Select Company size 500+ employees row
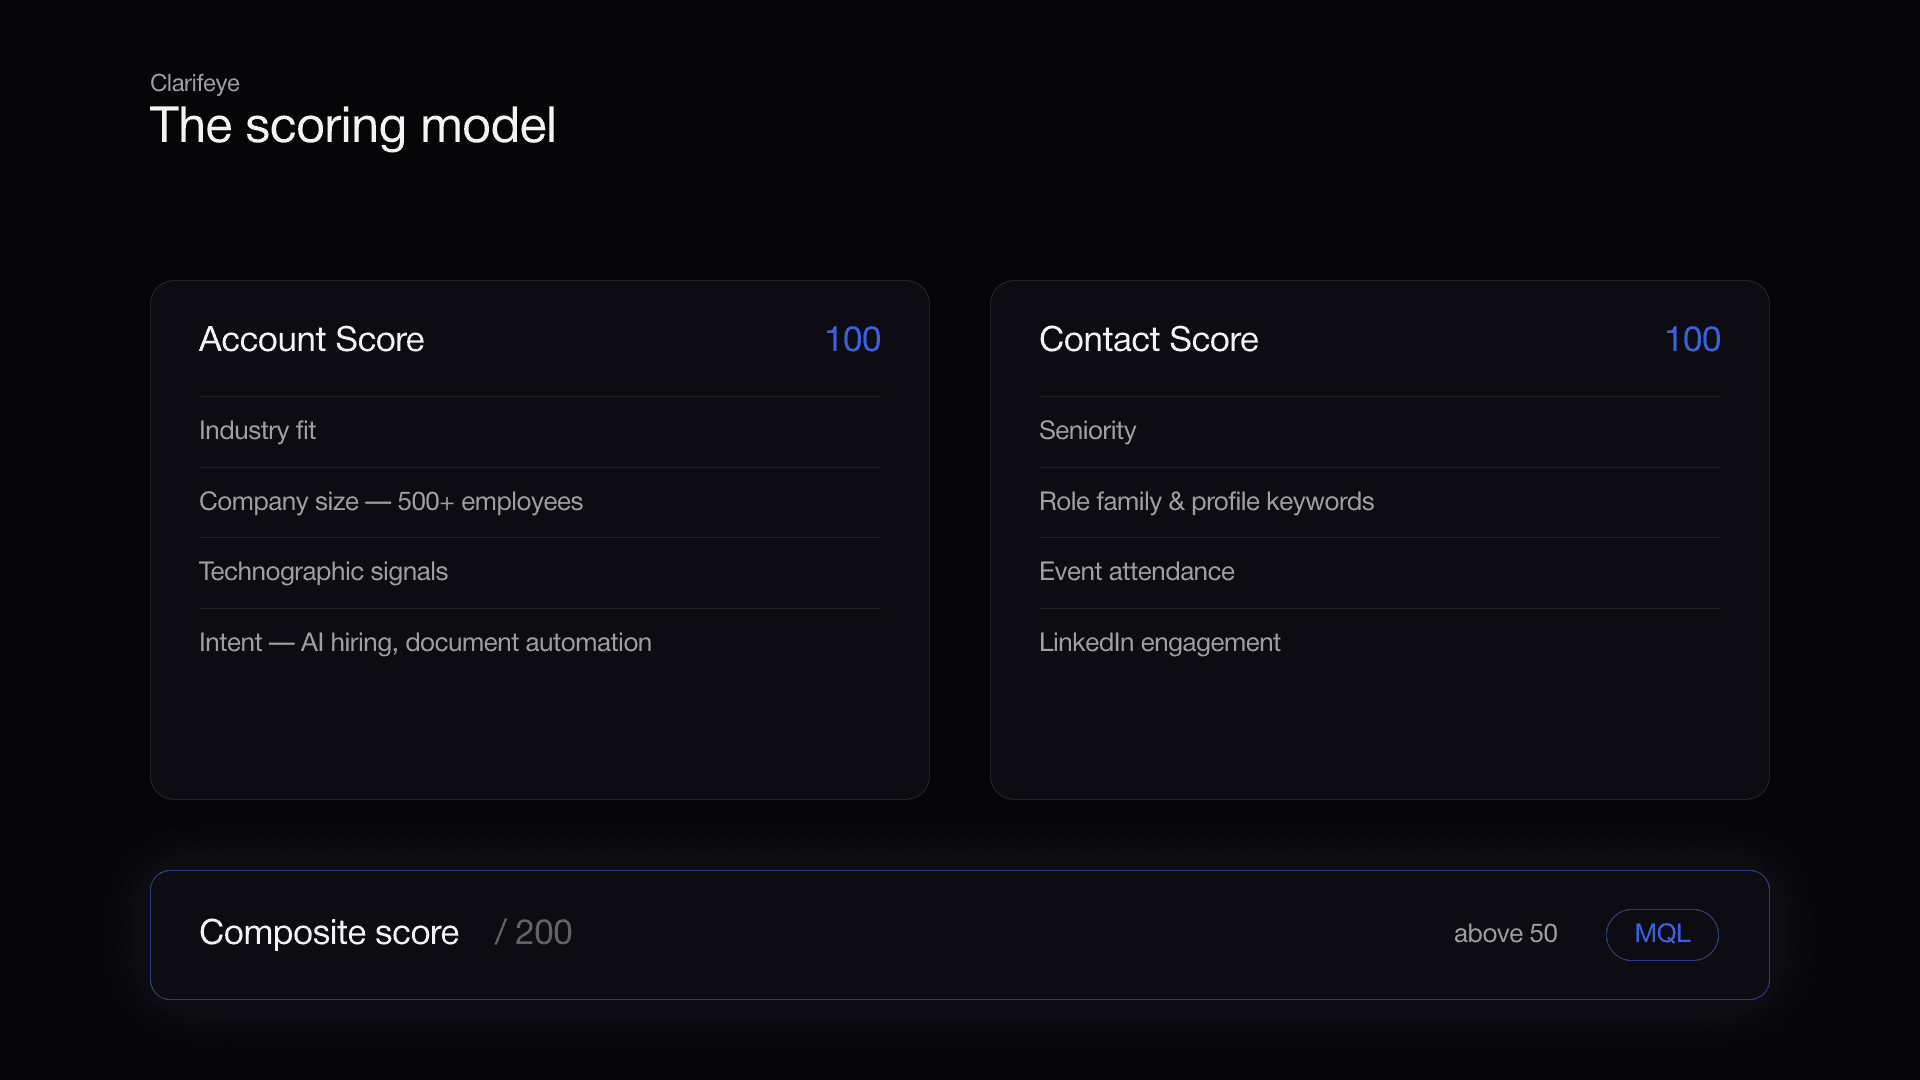The image size is (1920, 1080). pos(540,502)
